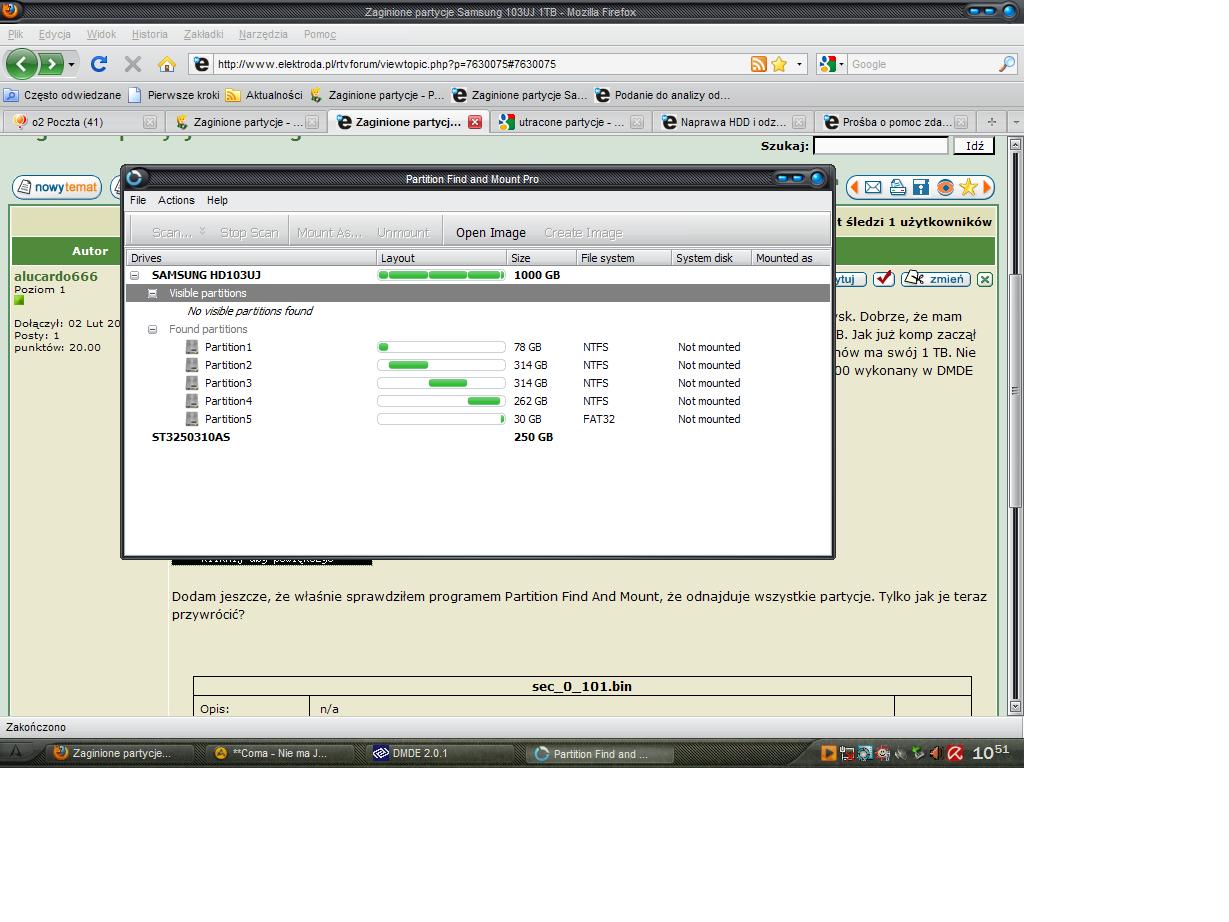Screen dimensions: 1229x922
Task: Open the Historia menu in Firefox
Action: pos(150,34)
